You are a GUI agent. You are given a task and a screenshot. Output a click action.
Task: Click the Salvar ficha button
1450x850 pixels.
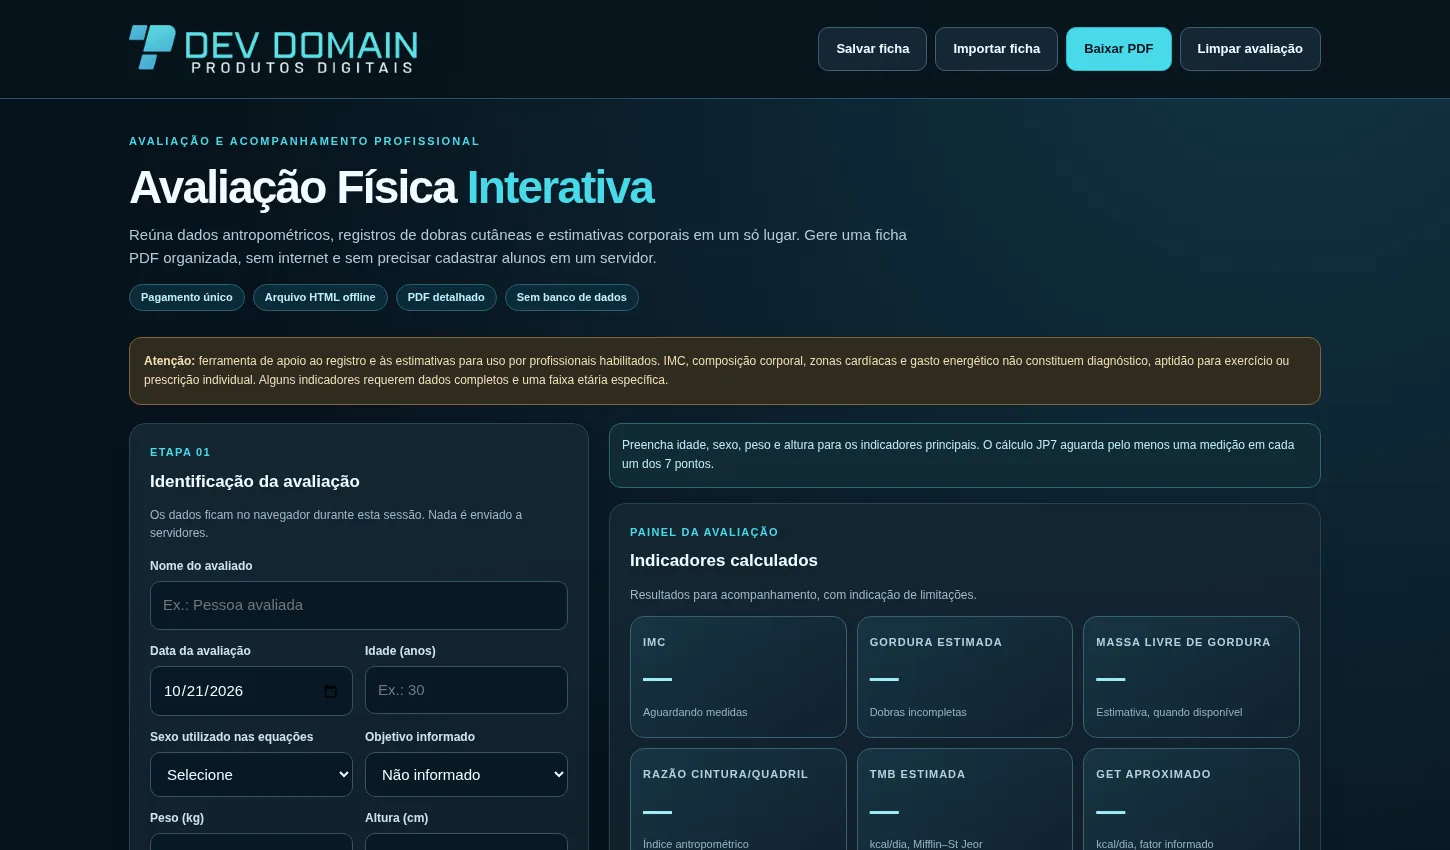pyautogui.click(x=872, y=49)
